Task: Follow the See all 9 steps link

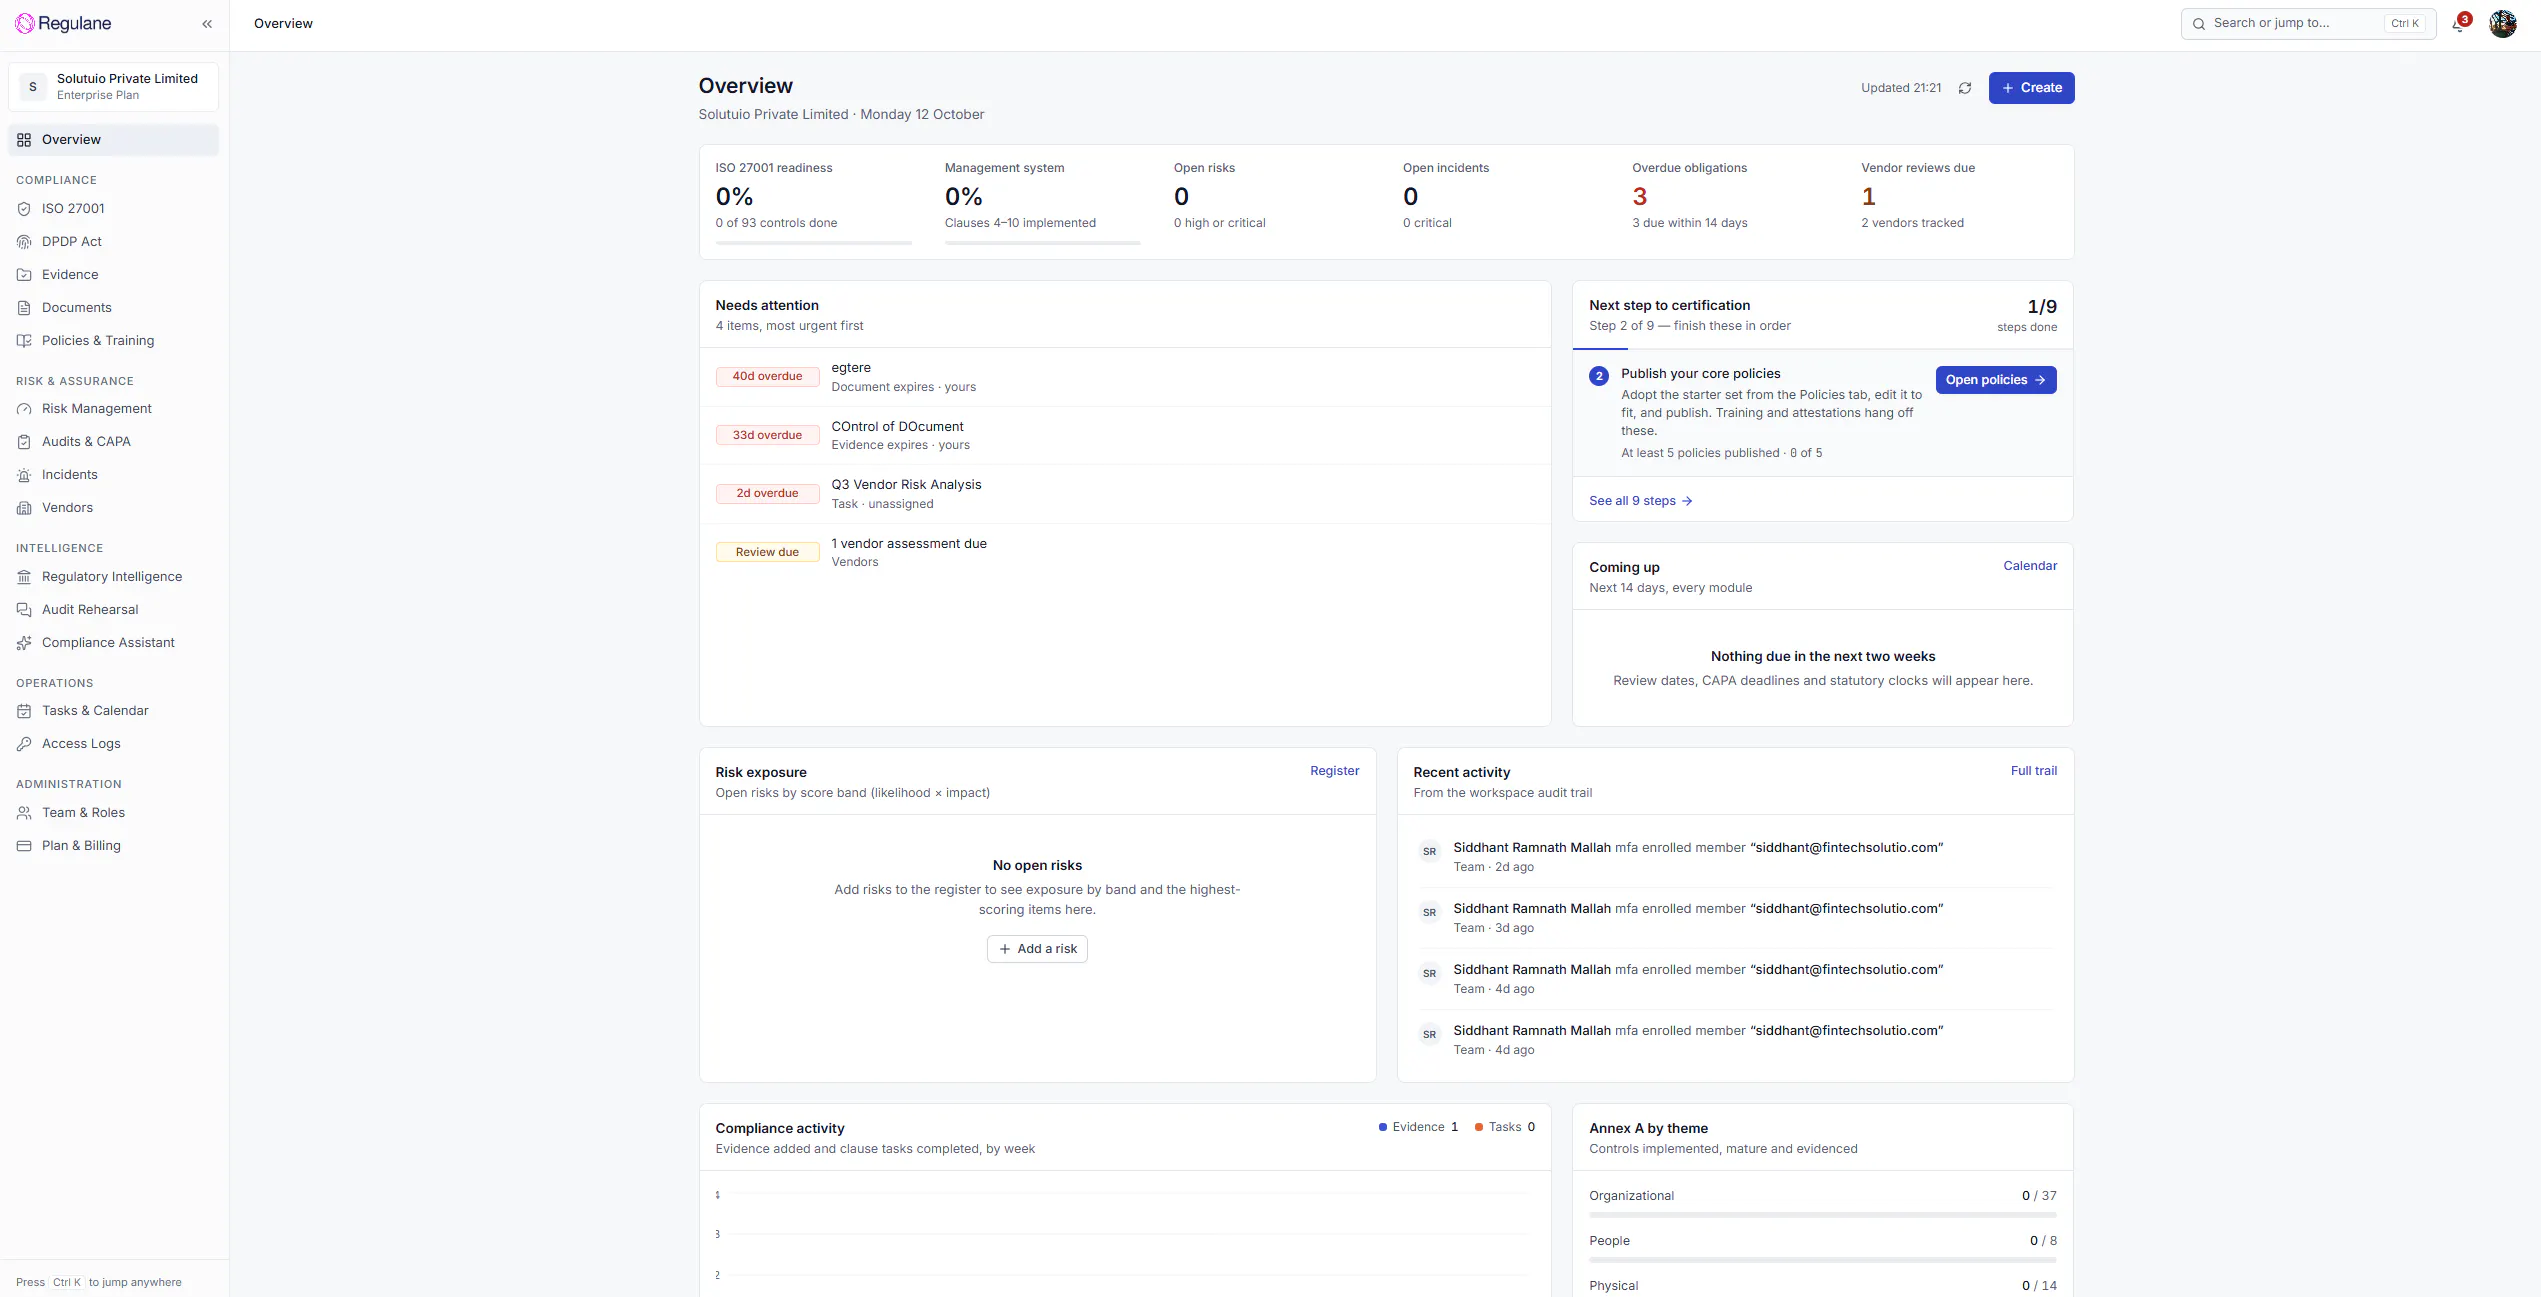Action: click(x=1640, y=501)
